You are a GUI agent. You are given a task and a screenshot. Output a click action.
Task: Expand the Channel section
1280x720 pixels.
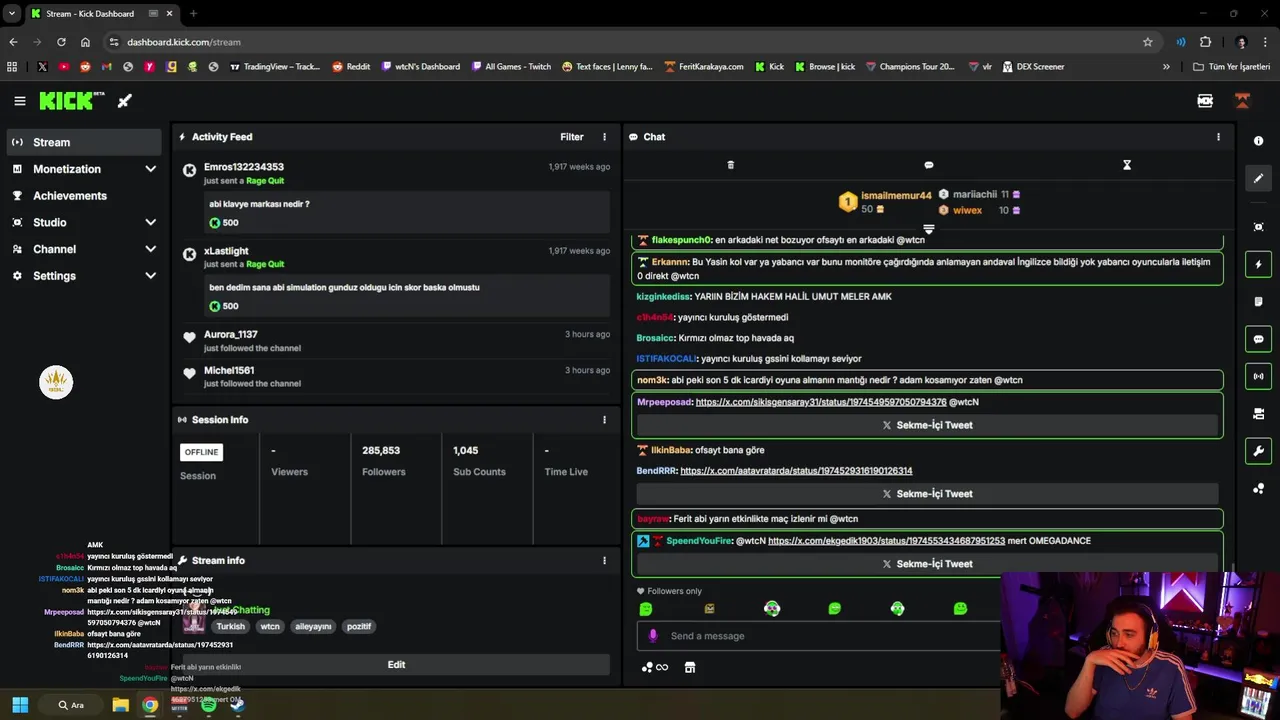pyautogui.click(x=84, y=249)
